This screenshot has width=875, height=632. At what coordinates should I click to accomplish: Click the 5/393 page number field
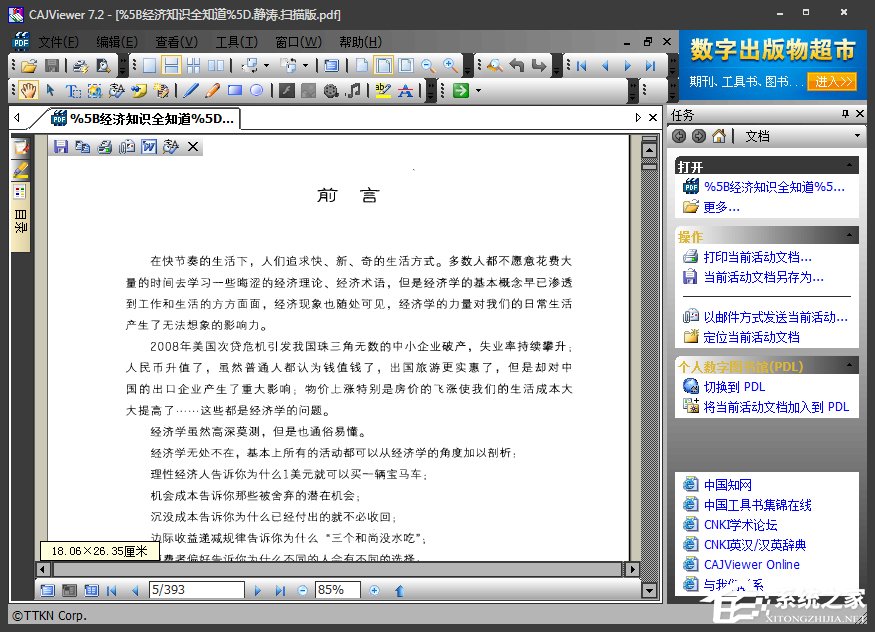(196, 590)
